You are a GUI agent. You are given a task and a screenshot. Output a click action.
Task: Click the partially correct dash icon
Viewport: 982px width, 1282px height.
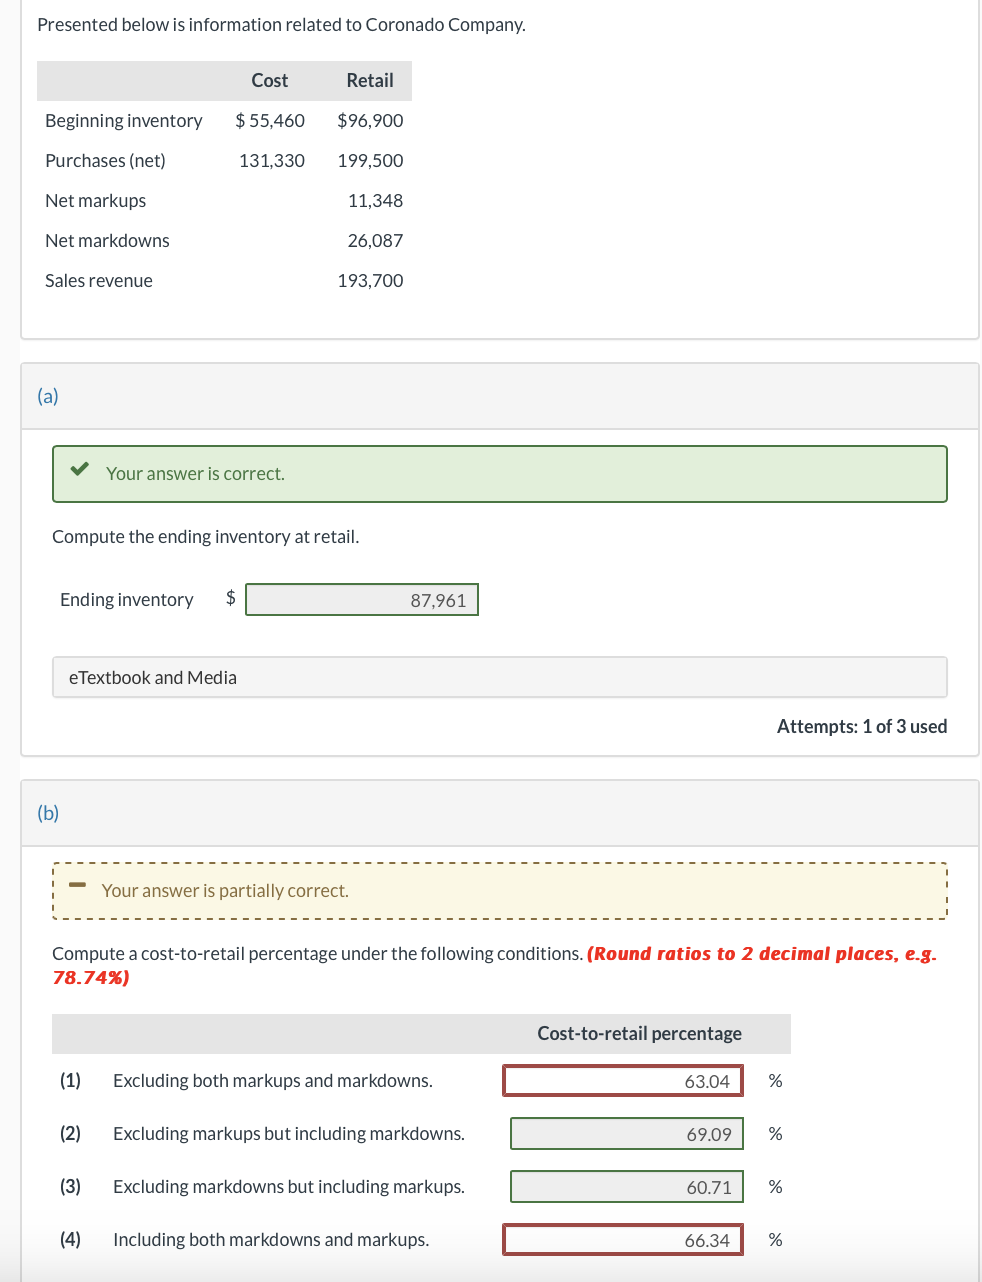[77, 886]
